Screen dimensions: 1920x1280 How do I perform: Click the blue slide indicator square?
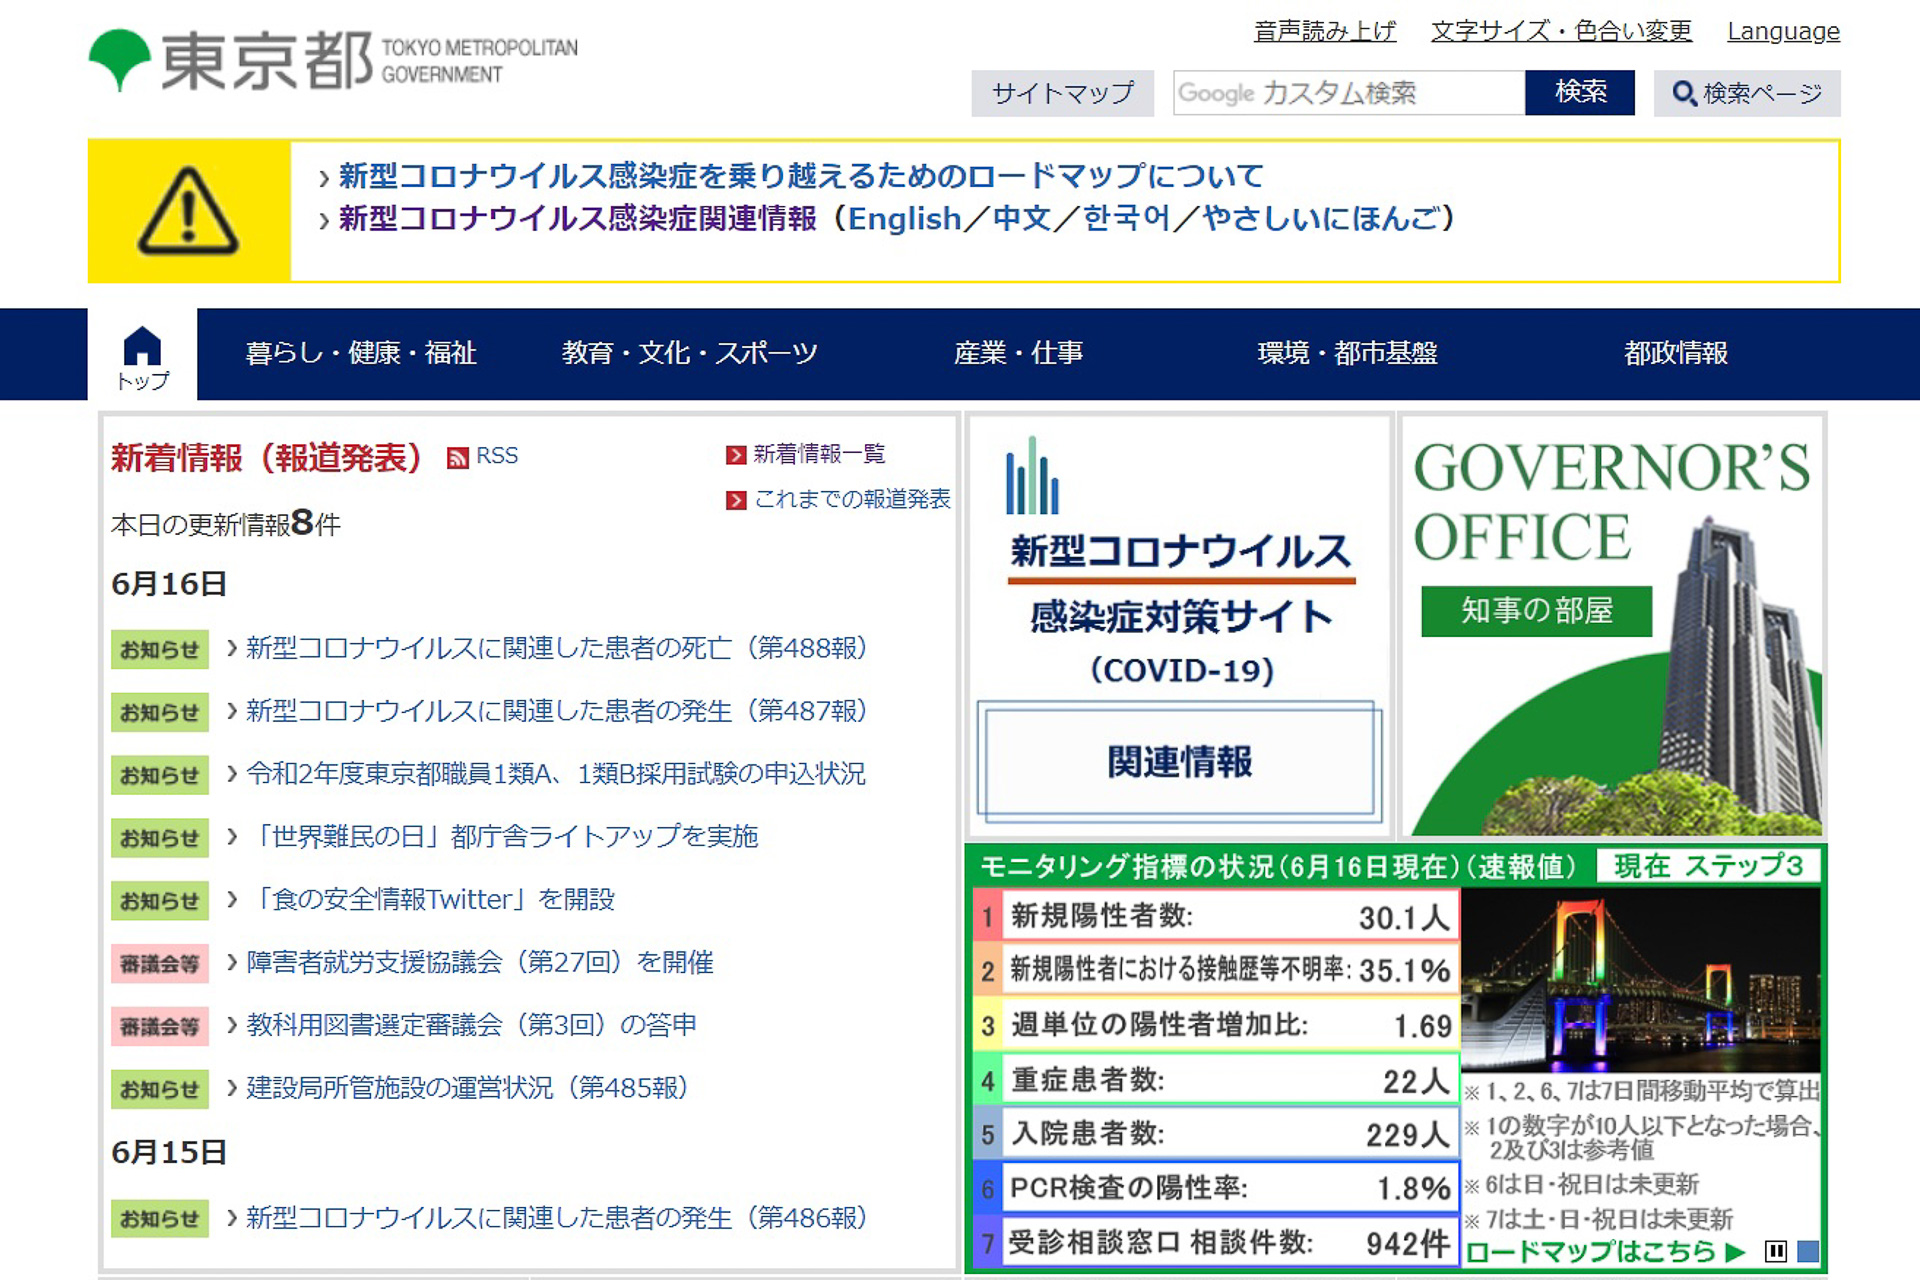pos(1808,1251)
